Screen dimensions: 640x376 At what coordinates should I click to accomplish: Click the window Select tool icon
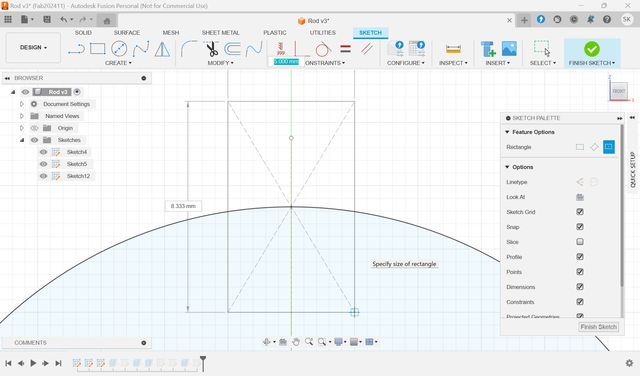[x=542, y=49]
